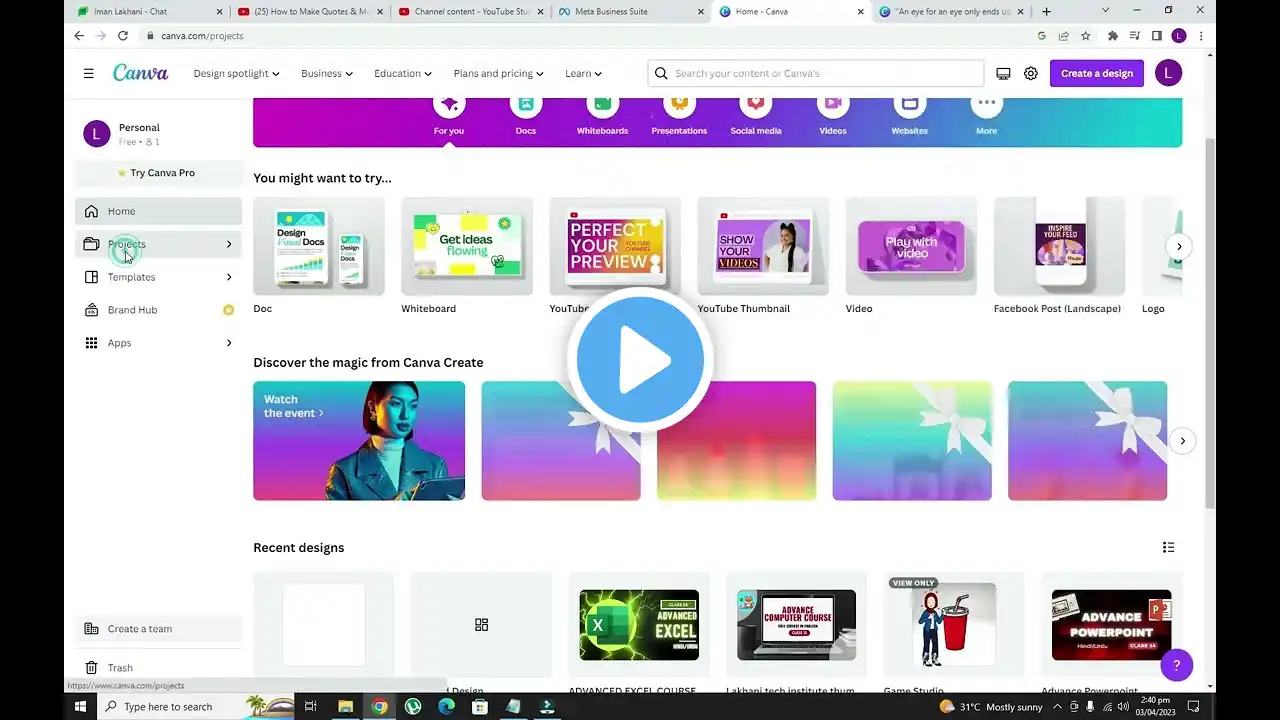Click the Brand Hub crown badge

tap(228, 310)
